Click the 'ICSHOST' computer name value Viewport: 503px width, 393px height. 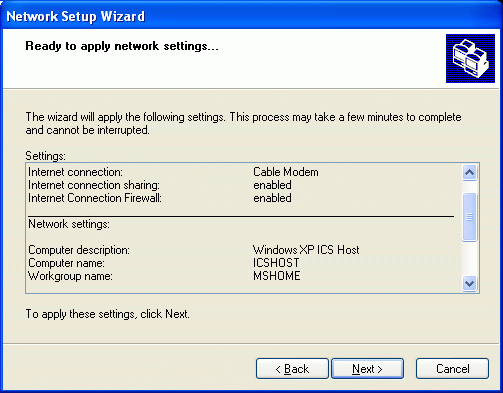(x=276, y=263)
